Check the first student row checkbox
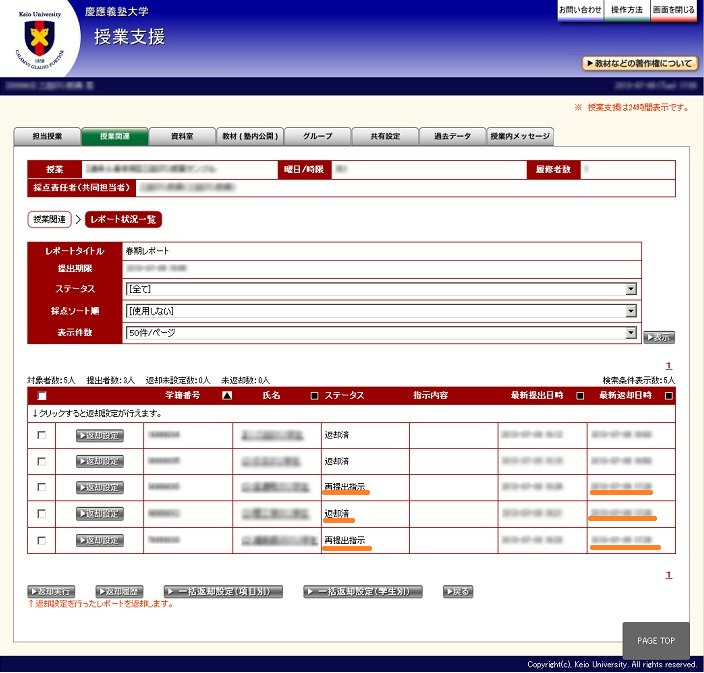This screenshot has width=704, height=673. pyautogui.click(x=41, y=435)
